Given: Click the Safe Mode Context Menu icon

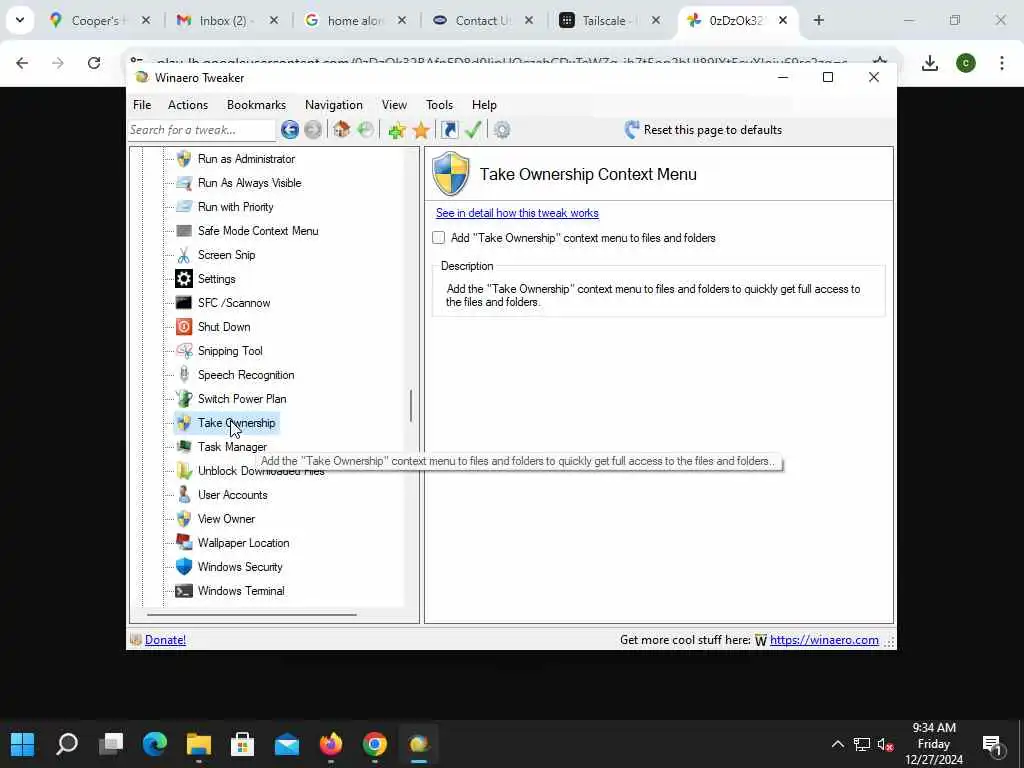Looking at the screenshot, I should [x=184, y=231].
